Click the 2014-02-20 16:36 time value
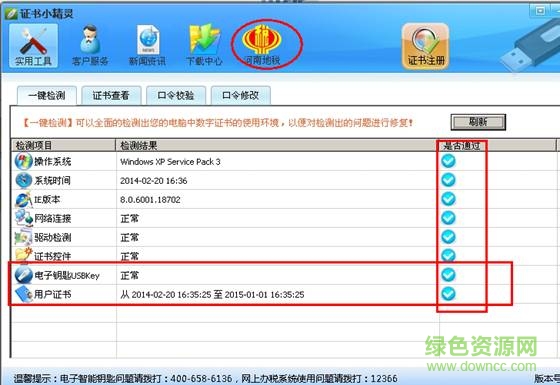560x385 pixels. pyautogui.click(x=154, y=181)
